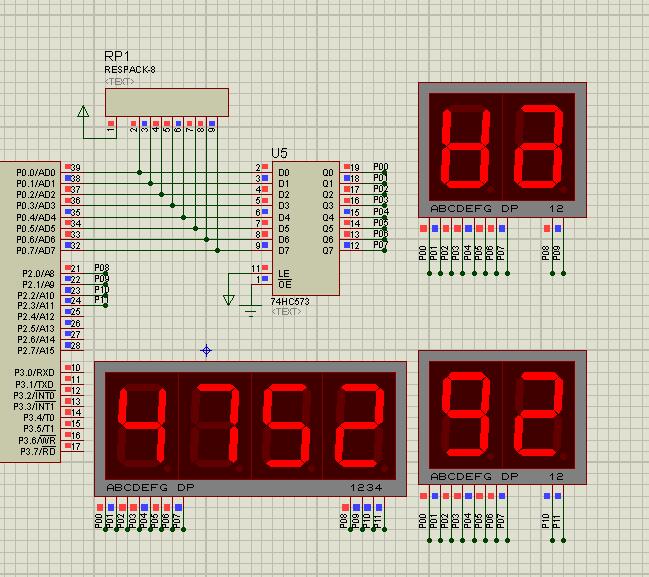Click net label P11 beside P2.3 pin
649x577 pixels.
102,299
